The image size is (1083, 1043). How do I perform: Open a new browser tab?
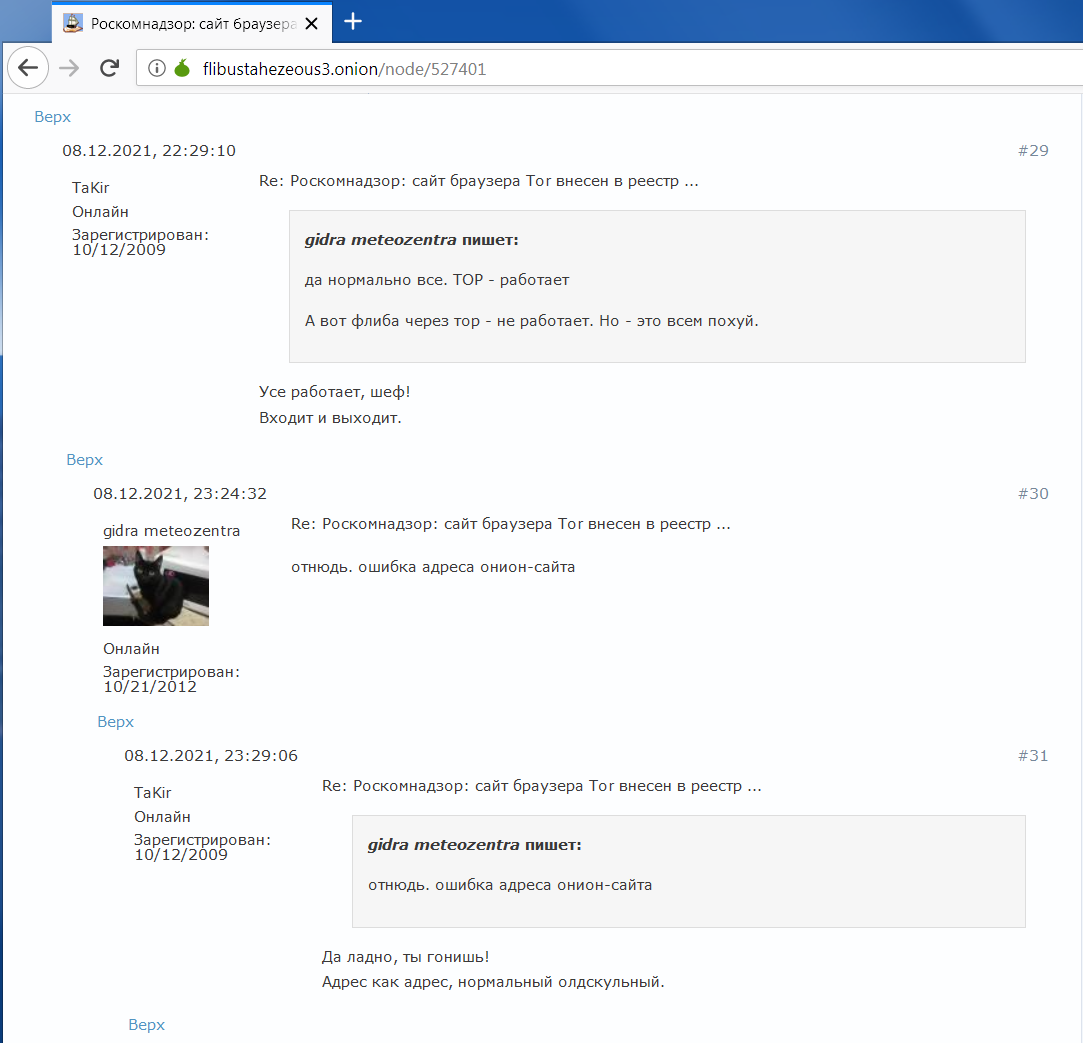(x=353, y=21)
